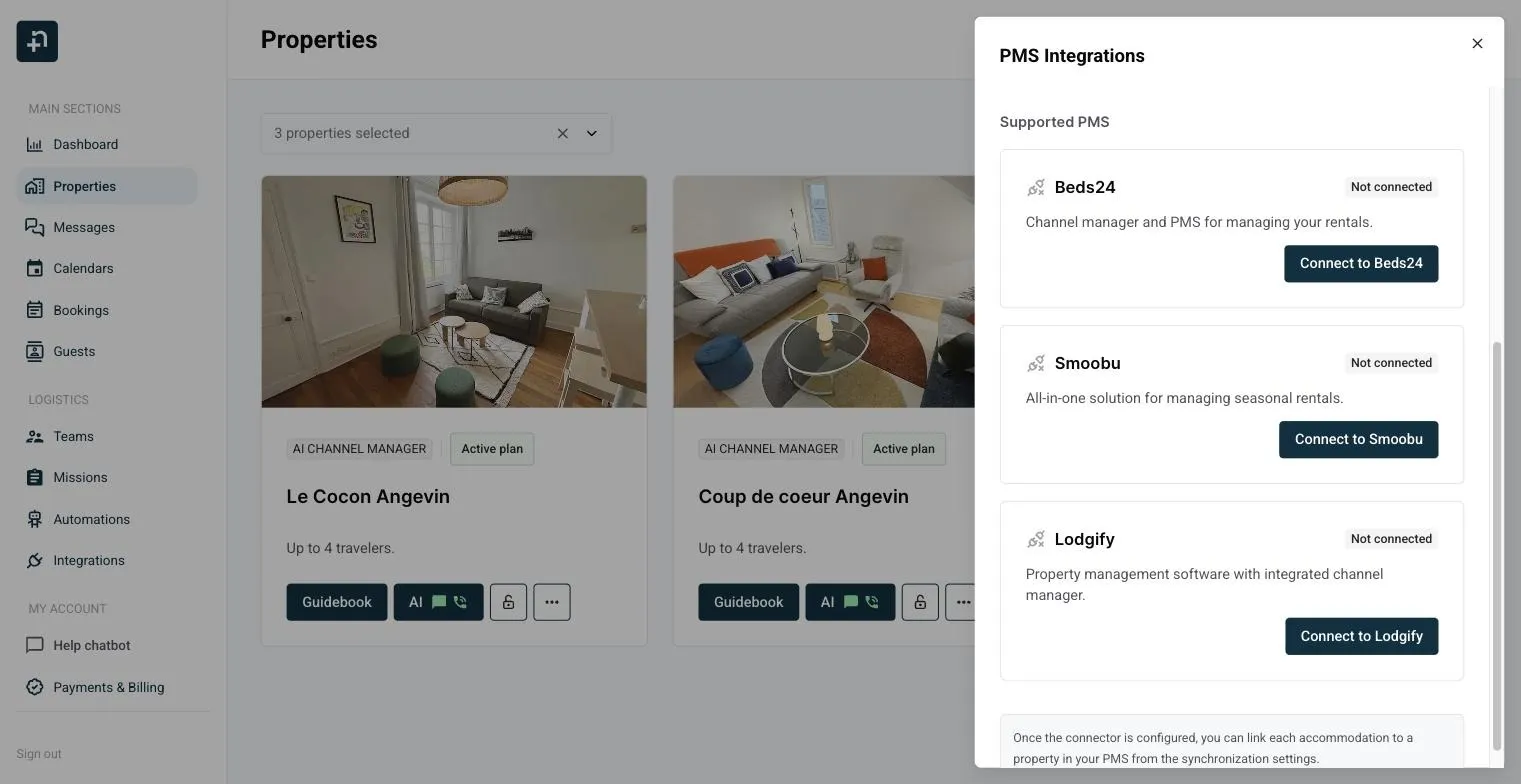Connect to Beds24
This screenshot has width=1521, height=784.
click(1361, 264)
